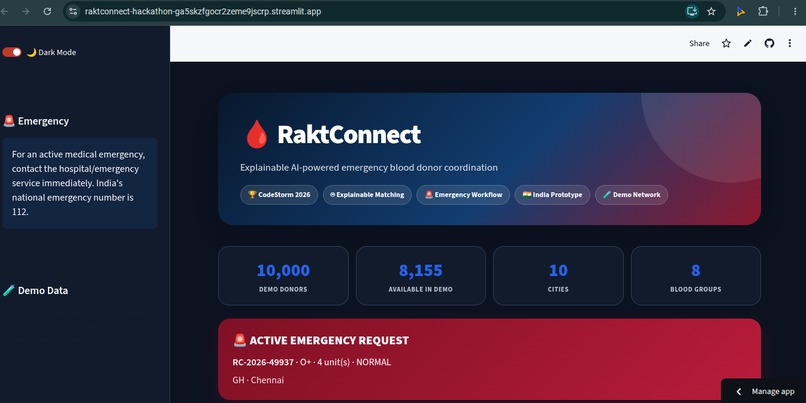The height and width of the screenshot is (403, 806).
Task: Click the GH · Chennai text
Action: (258, 380)
